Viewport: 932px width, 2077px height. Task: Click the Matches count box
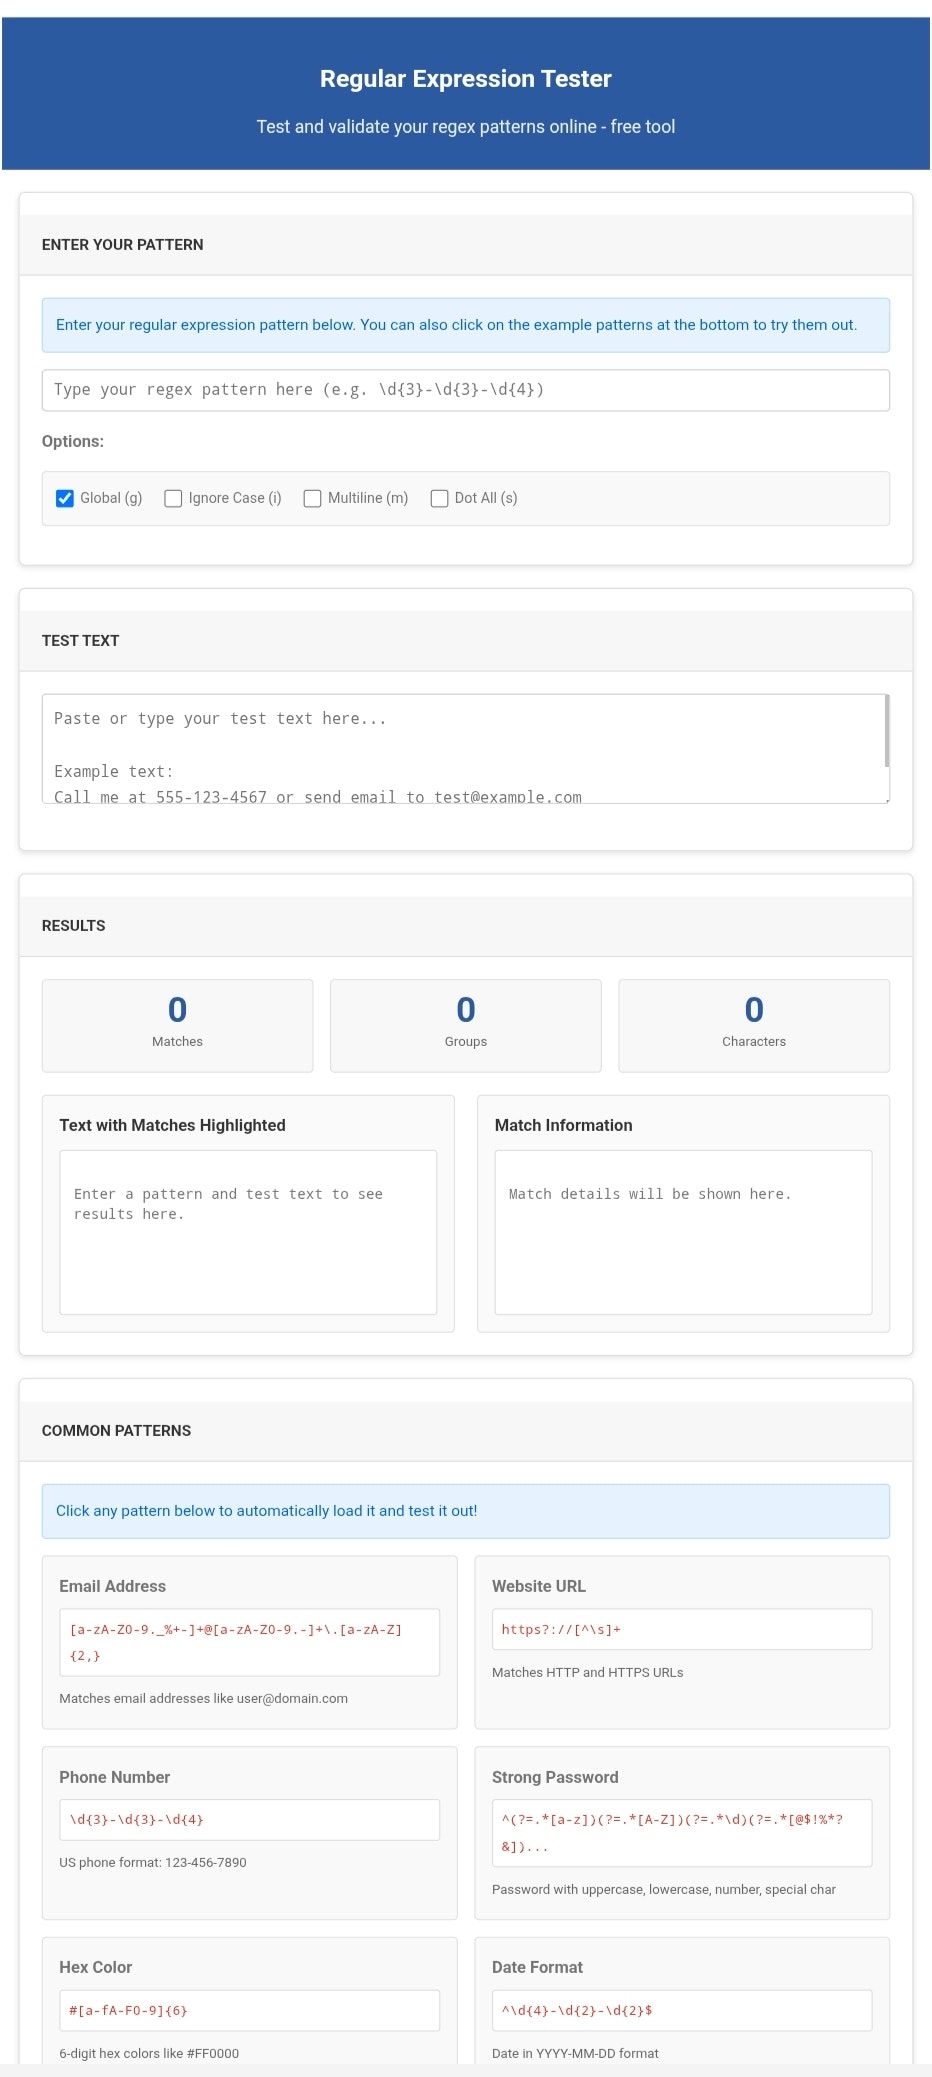(177, 1025)
